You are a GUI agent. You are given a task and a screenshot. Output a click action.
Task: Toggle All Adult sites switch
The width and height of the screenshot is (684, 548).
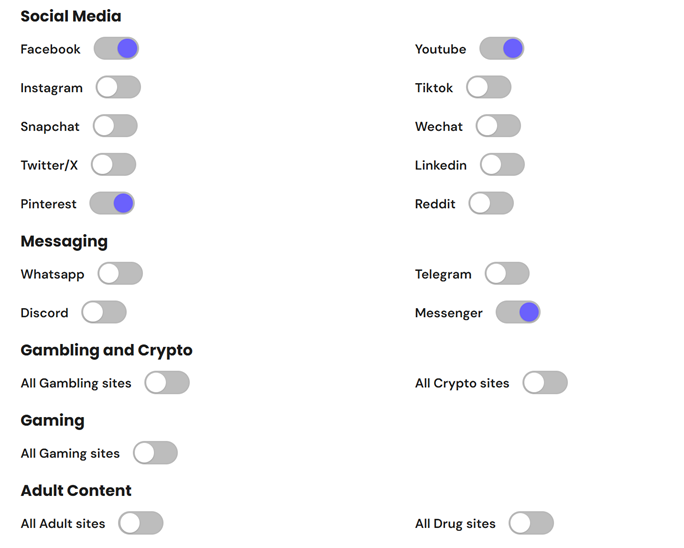click(141, 523)
